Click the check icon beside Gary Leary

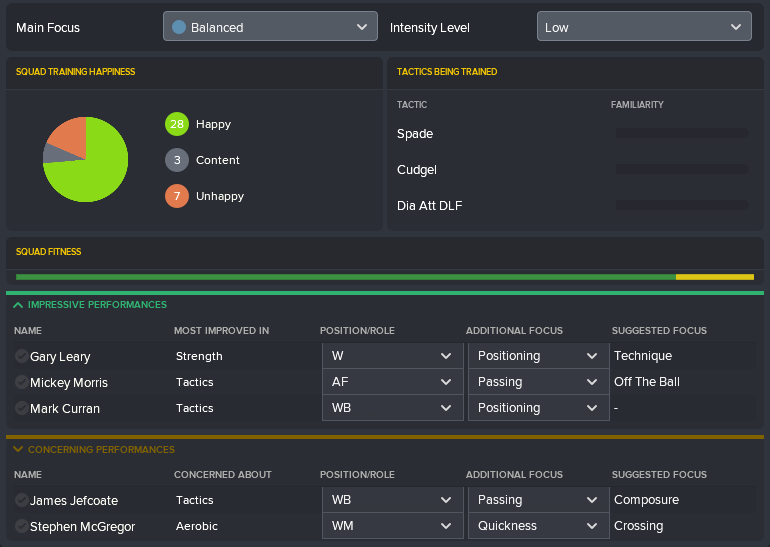coord(22,356)
